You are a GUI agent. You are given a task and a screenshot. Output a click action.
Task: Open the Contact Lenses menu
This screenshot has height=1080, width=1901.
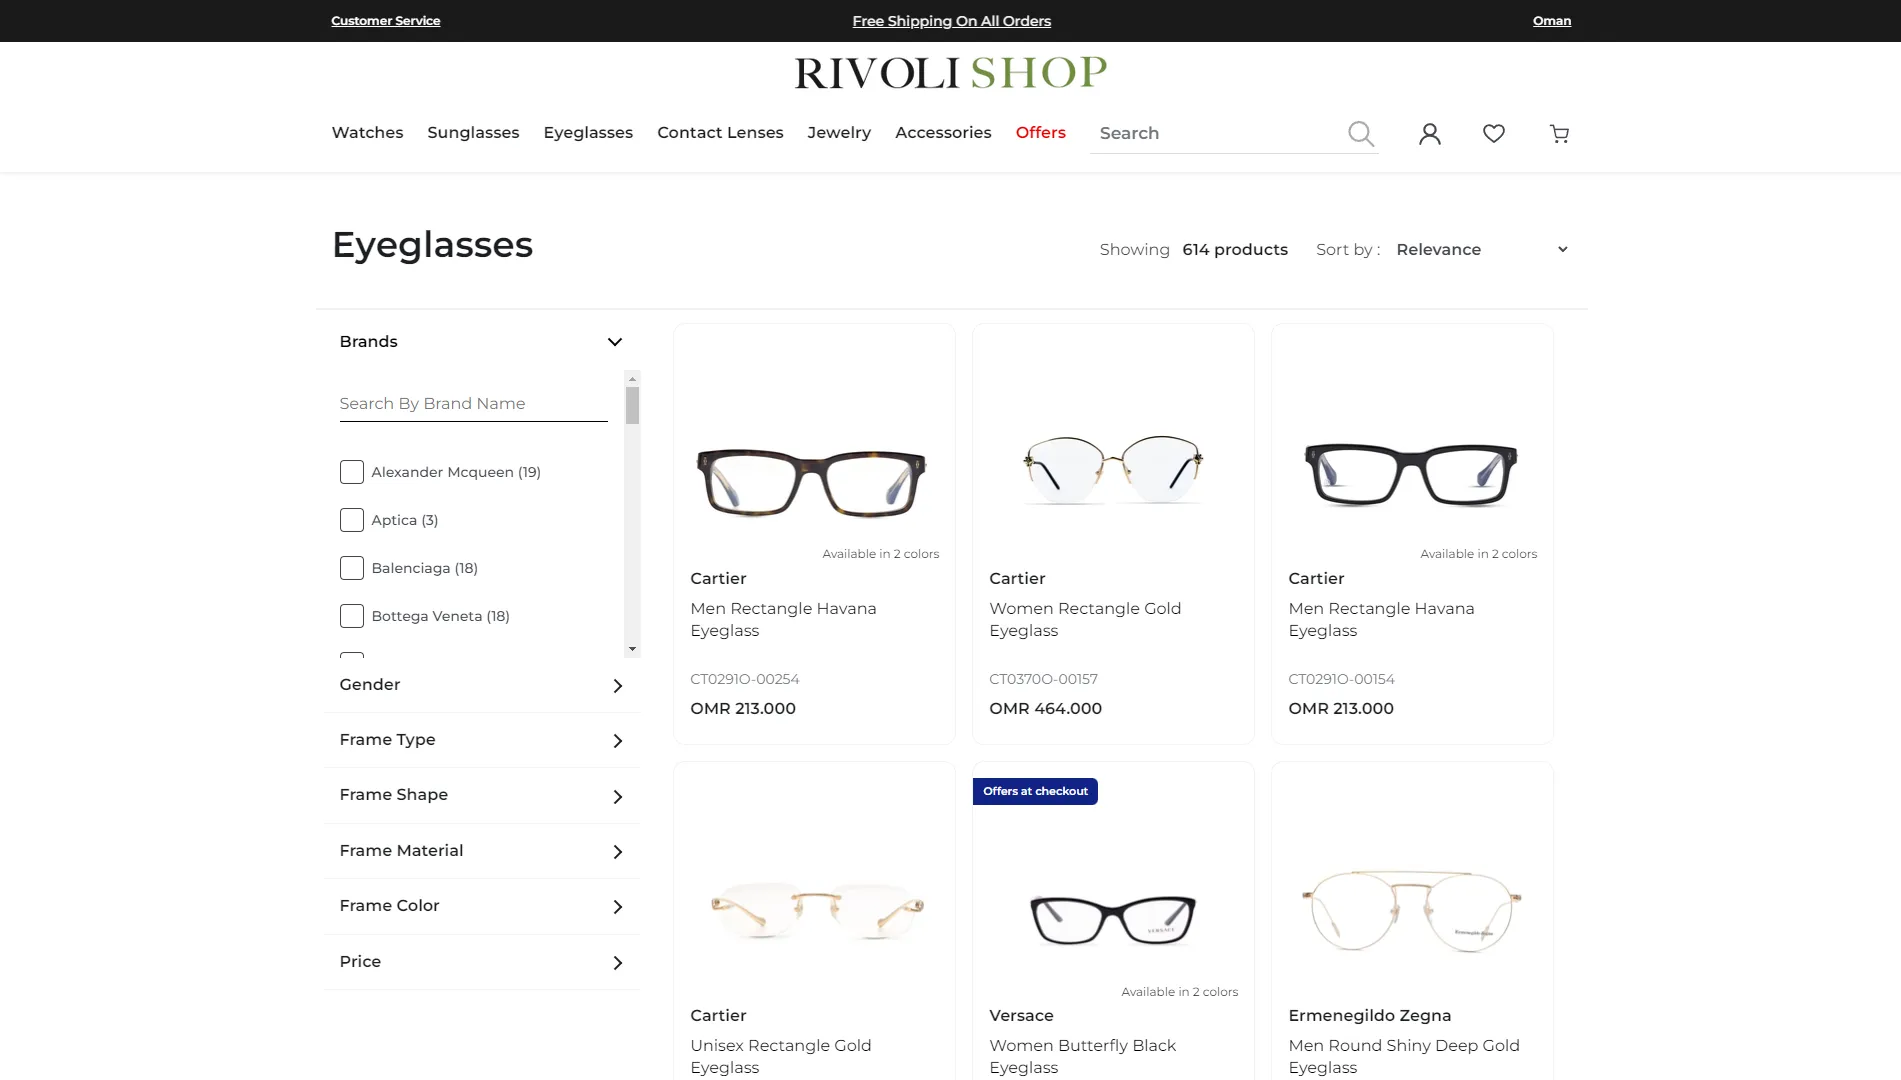point(720,132)
